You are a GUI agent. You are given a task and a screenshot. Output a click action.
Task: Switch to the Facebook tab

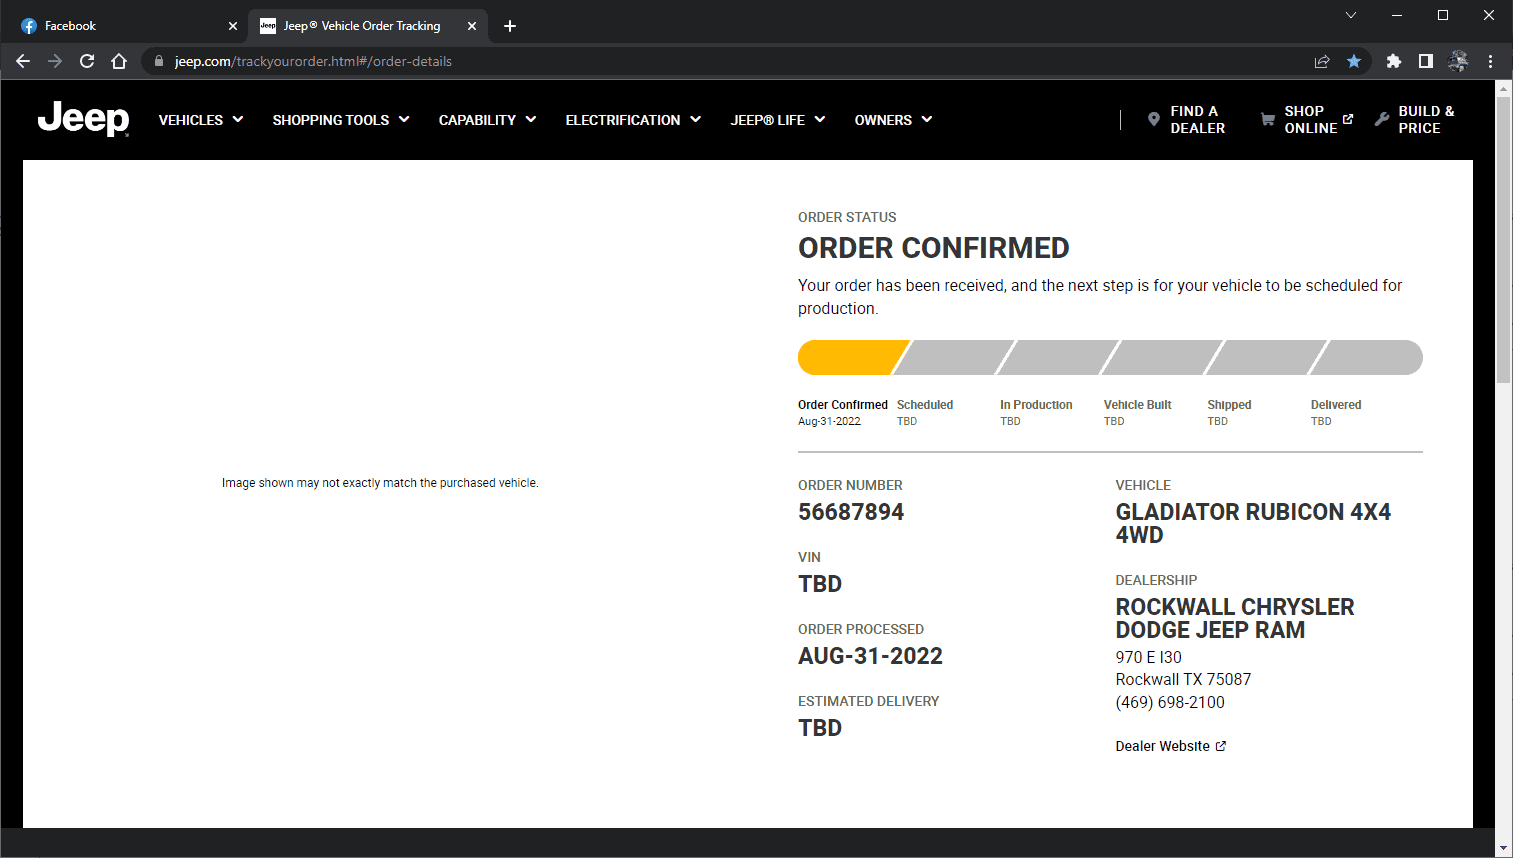click(x=125, y=26)
